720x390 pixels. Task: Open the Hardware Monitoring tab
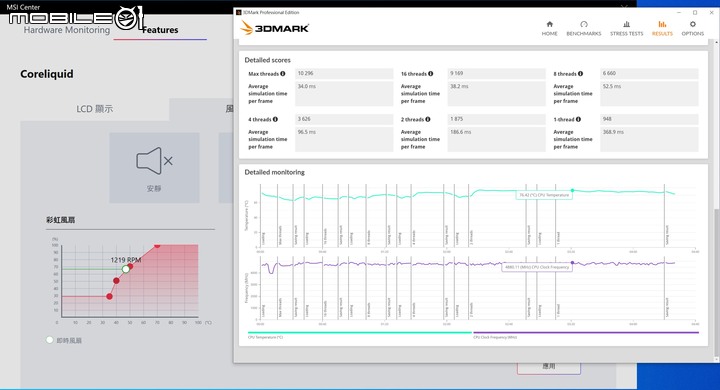pos(67,30)
